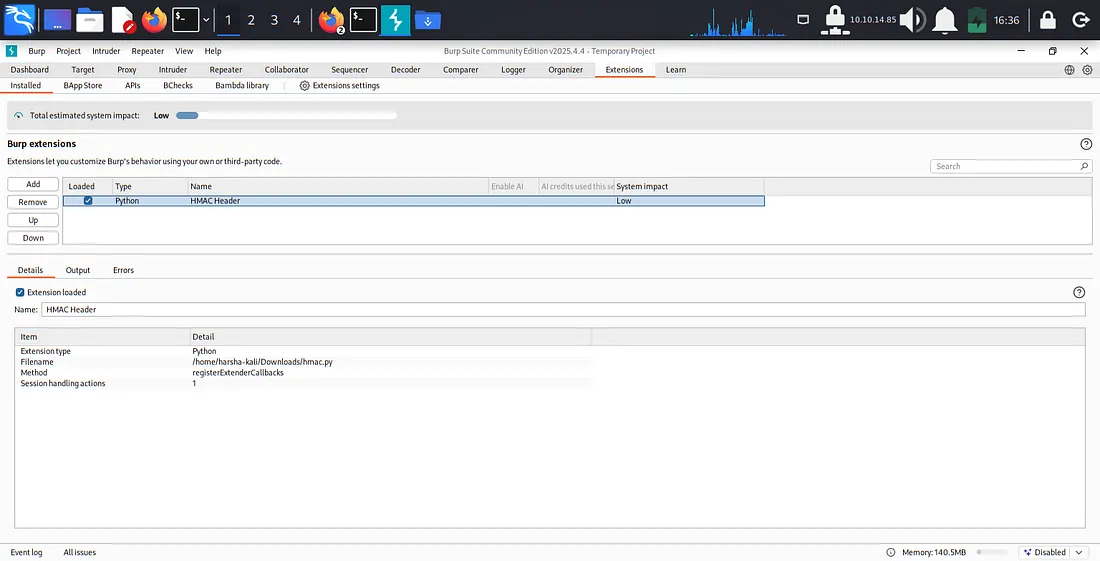Open the notifications bell icon

coord(945,20)
